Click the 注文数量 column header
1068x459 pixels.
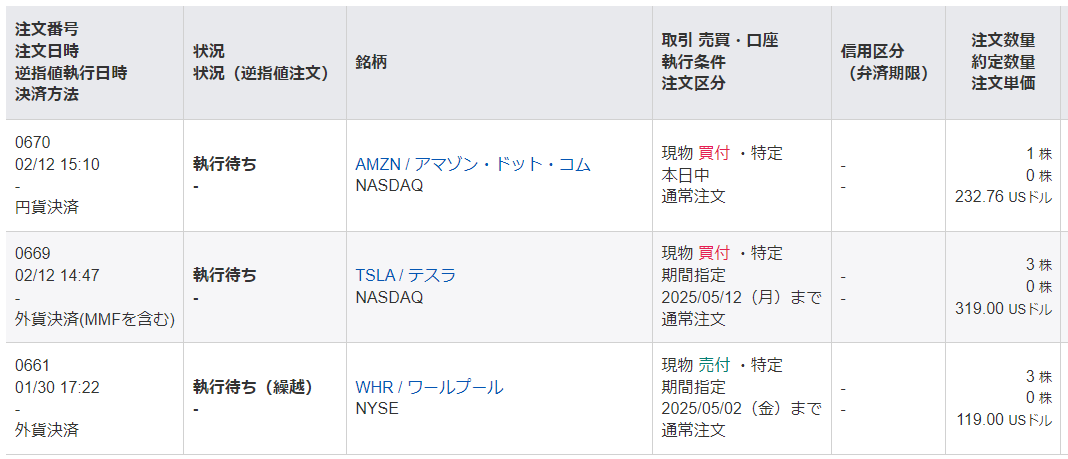[1003, 40]
